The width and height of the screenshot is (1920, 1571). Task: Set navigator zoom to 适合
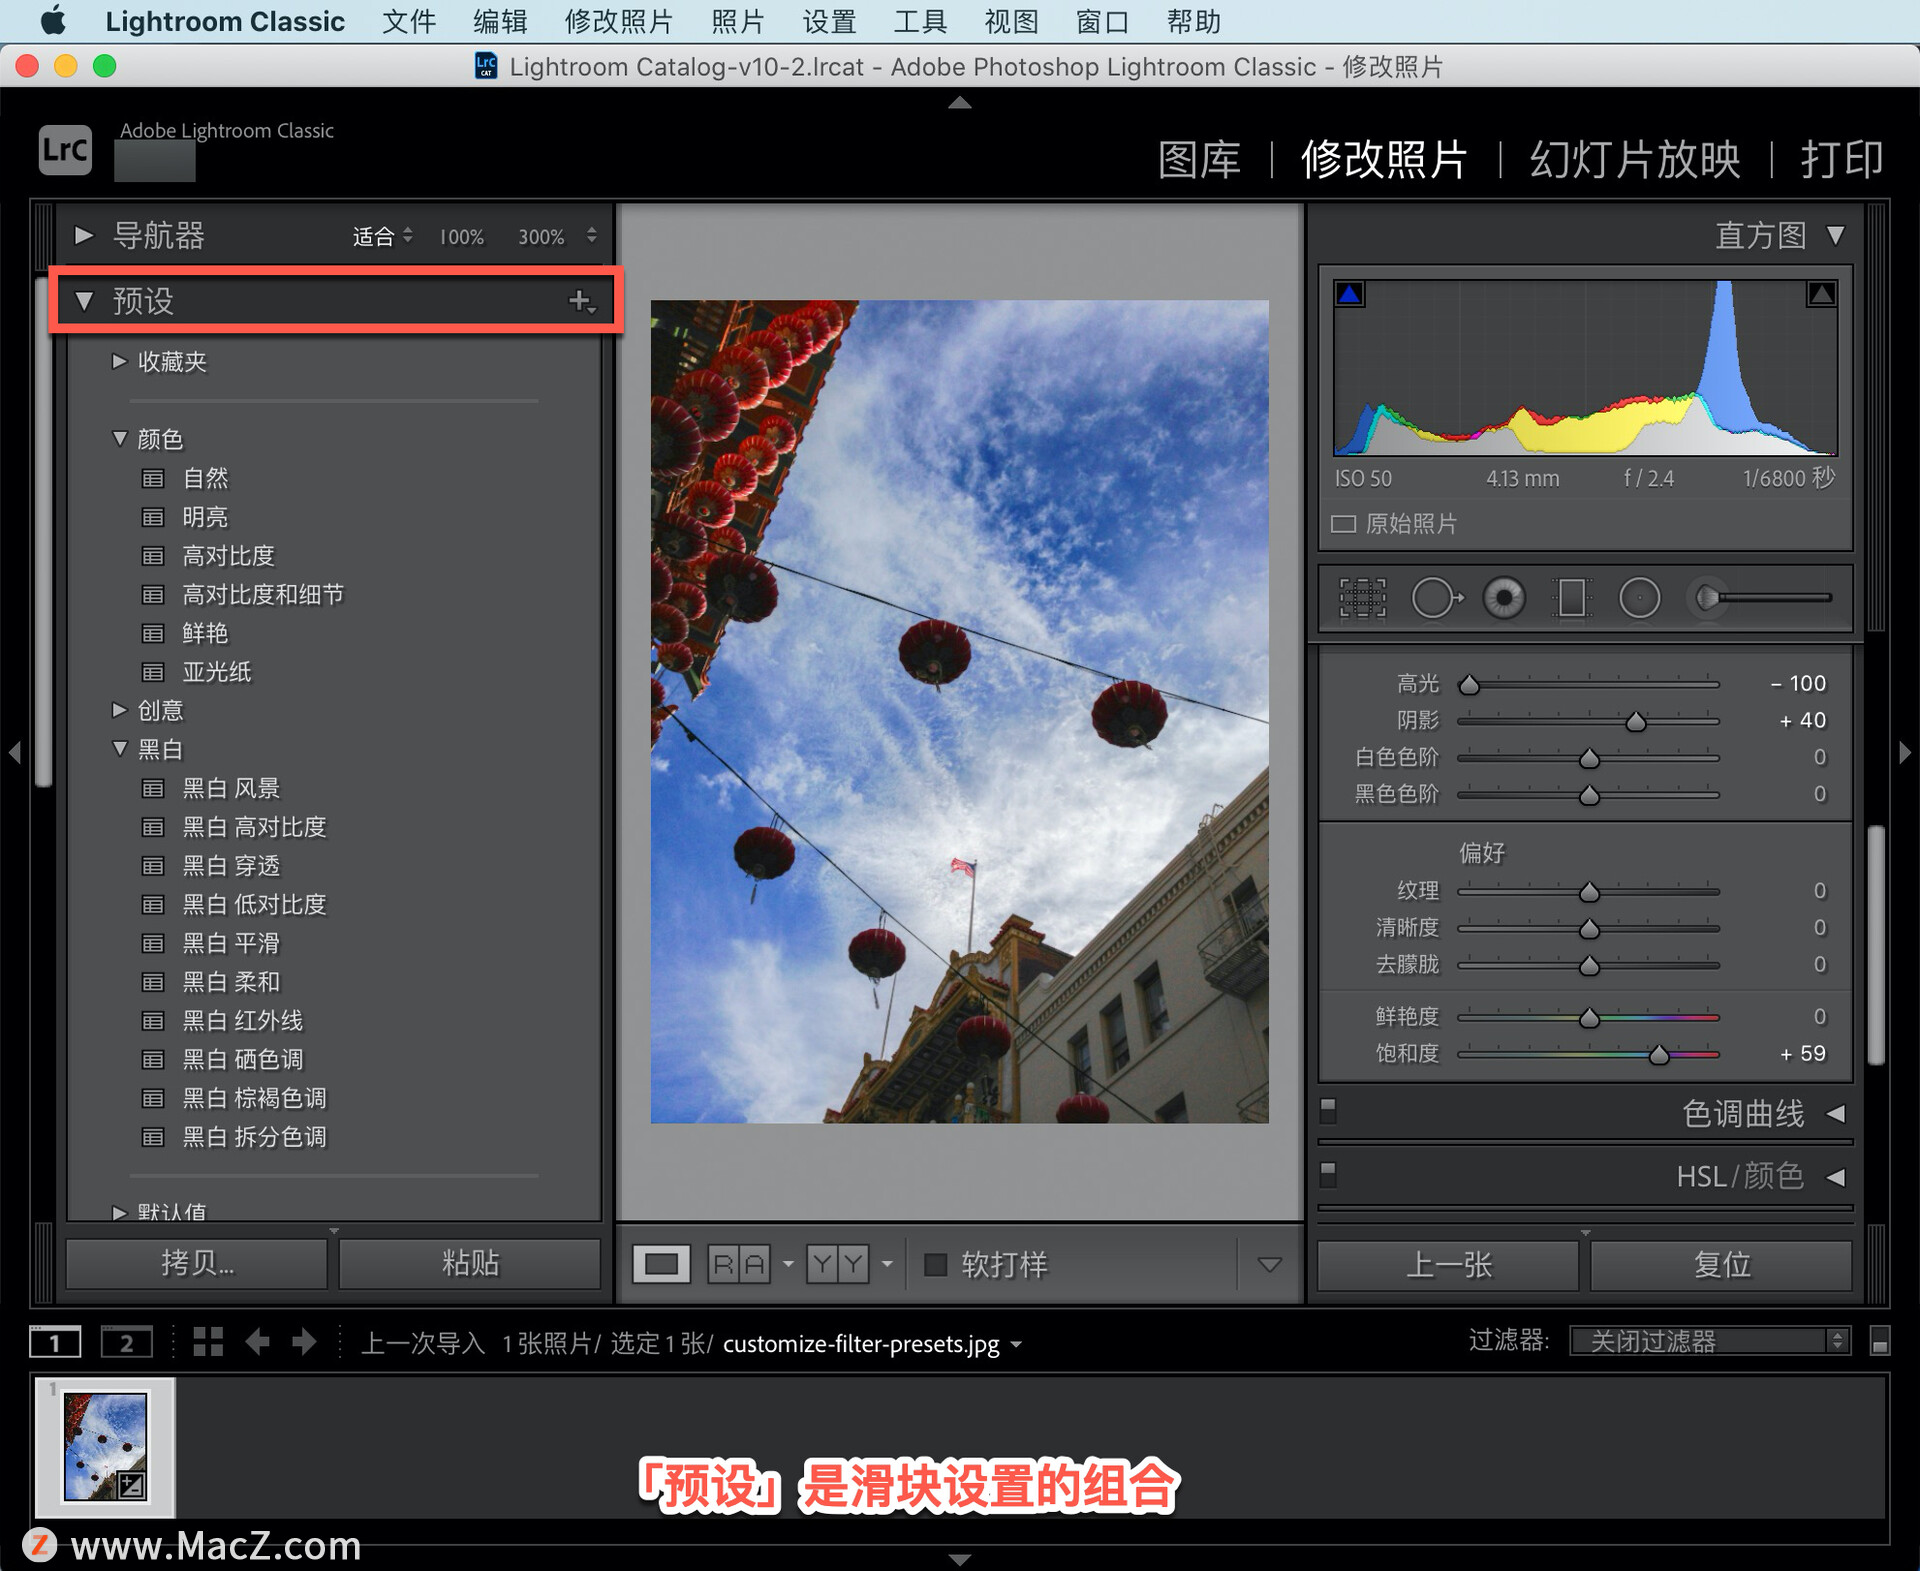pyautogui.click(x=374, y=237)
